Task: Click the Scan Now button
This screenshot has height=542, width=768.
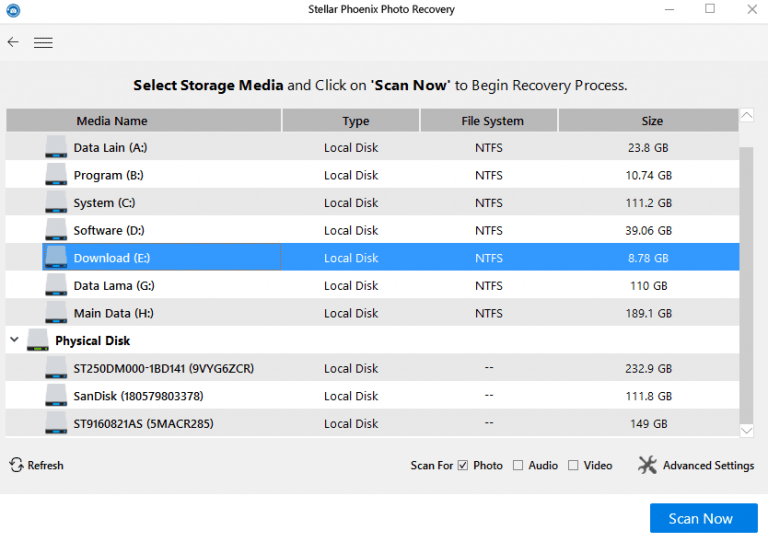Action: click(703, 518)
